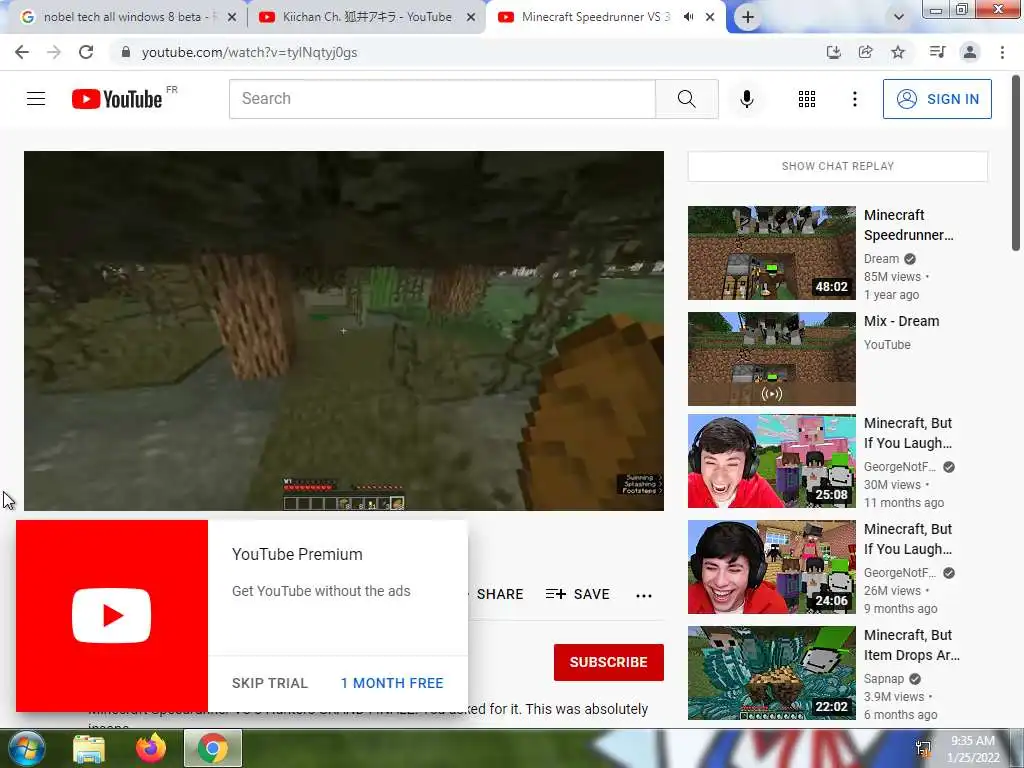Screen dimensions: 1024x768
Task: Open Minecraft, But Item Drops title
Action: pos(912,645)
